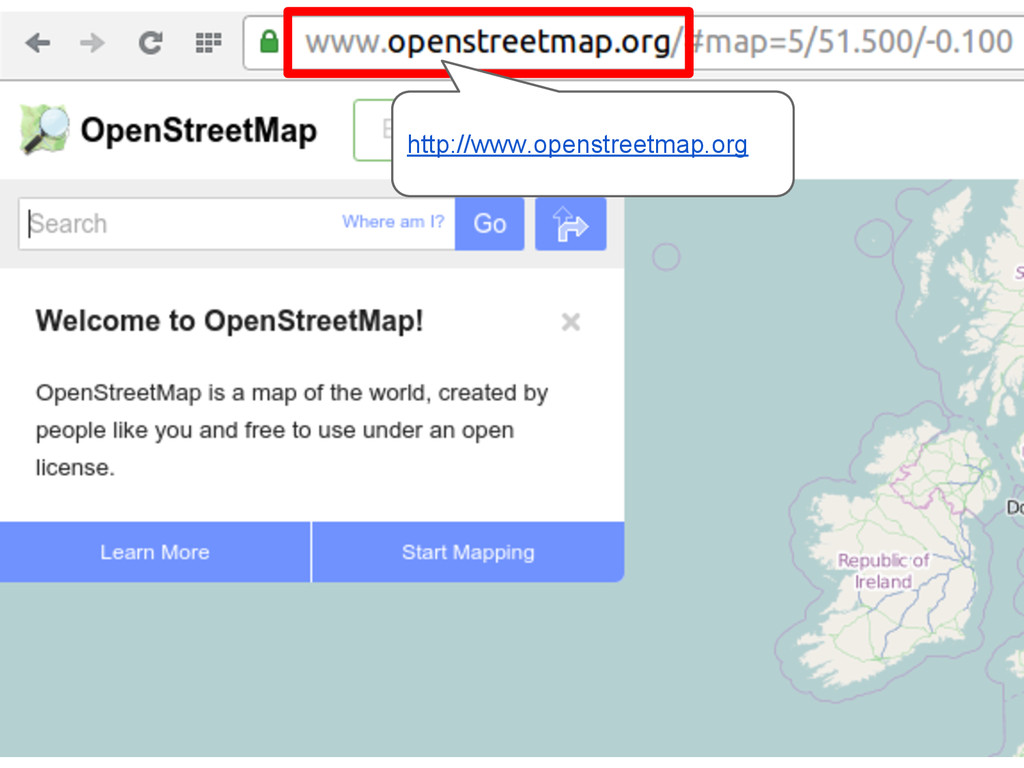
Task: Click the Go search button
Action: pyautogui.click(x=490, y=224)
